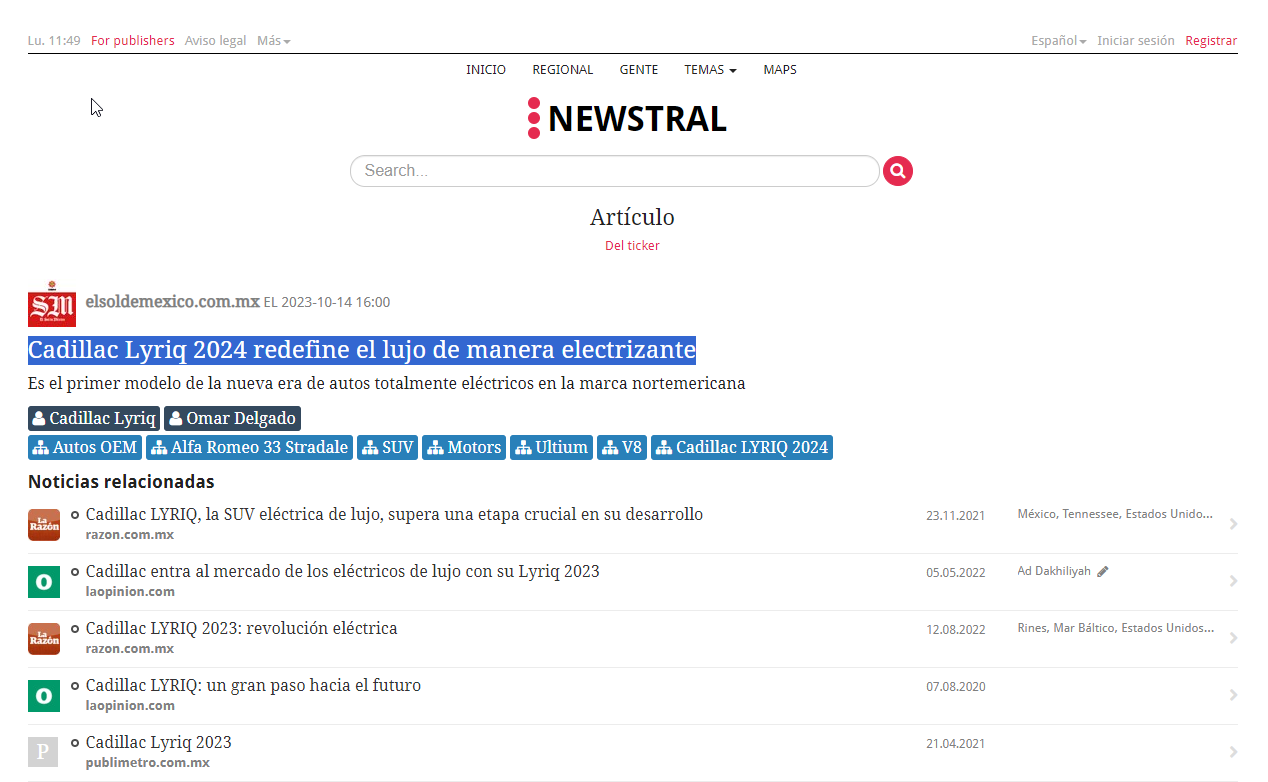Click the date 07.08.2020
This screenshot has width=1268, height=782.
pyautogui.click(x=955, y=687)
